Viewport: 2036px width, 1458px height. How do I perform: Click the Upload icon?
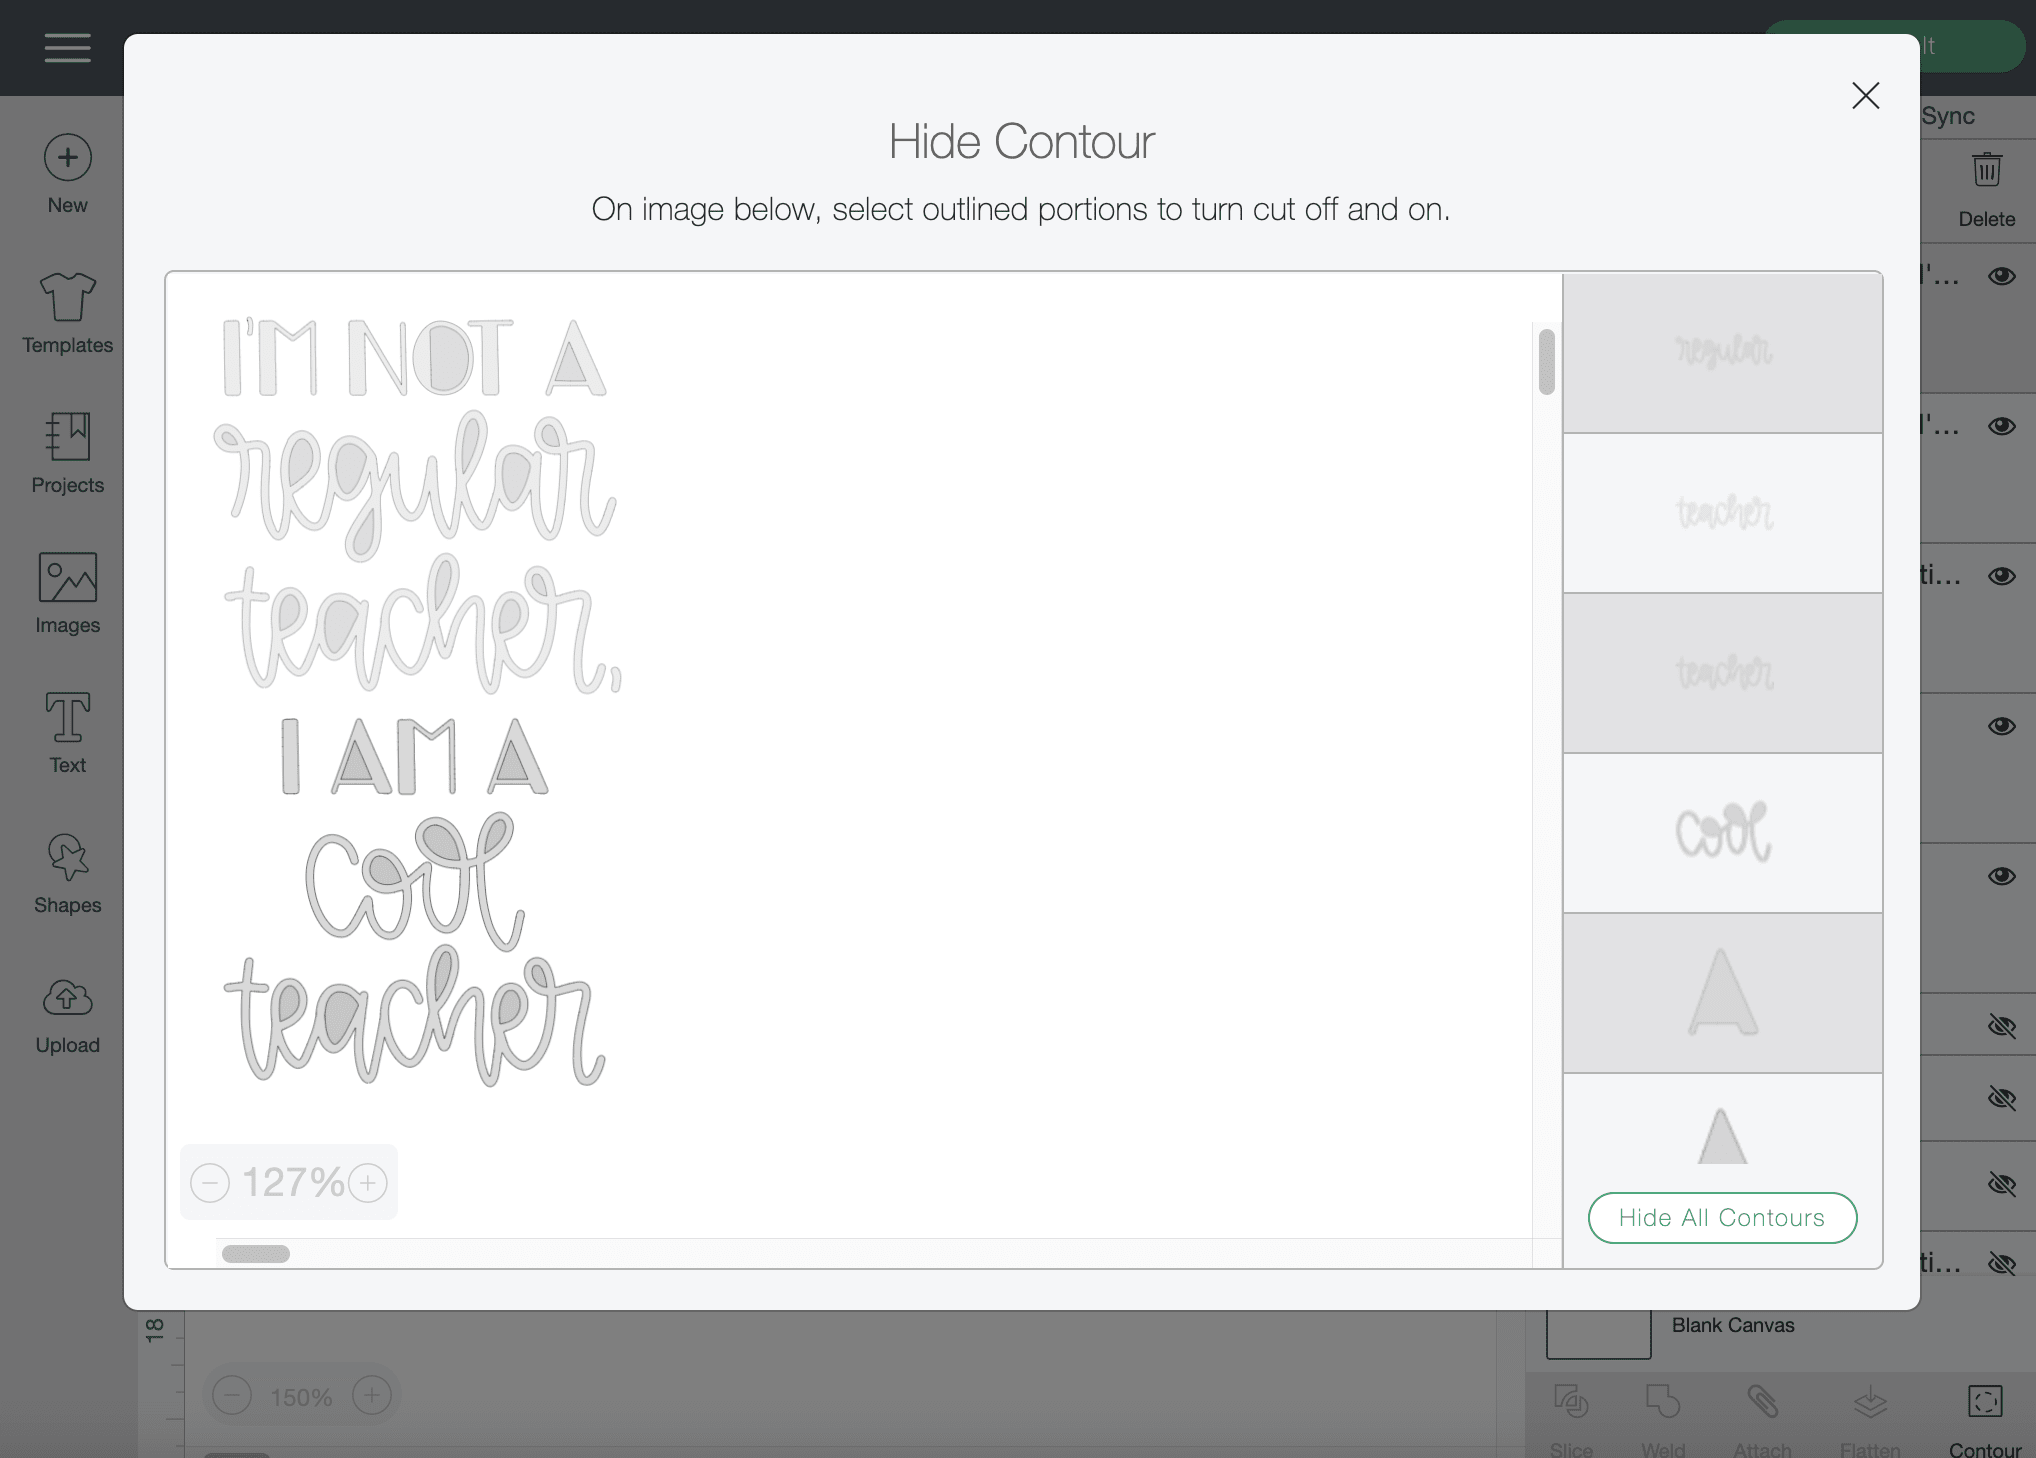pos(67,997)
